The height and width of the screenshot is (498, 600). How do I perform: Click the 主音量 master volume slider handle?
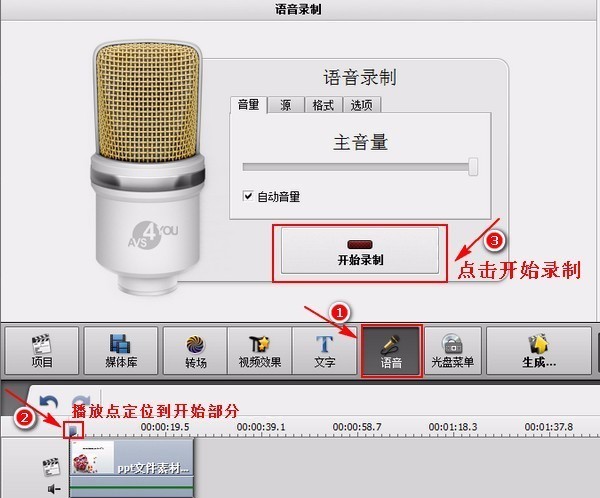click(x=473, y=167)
